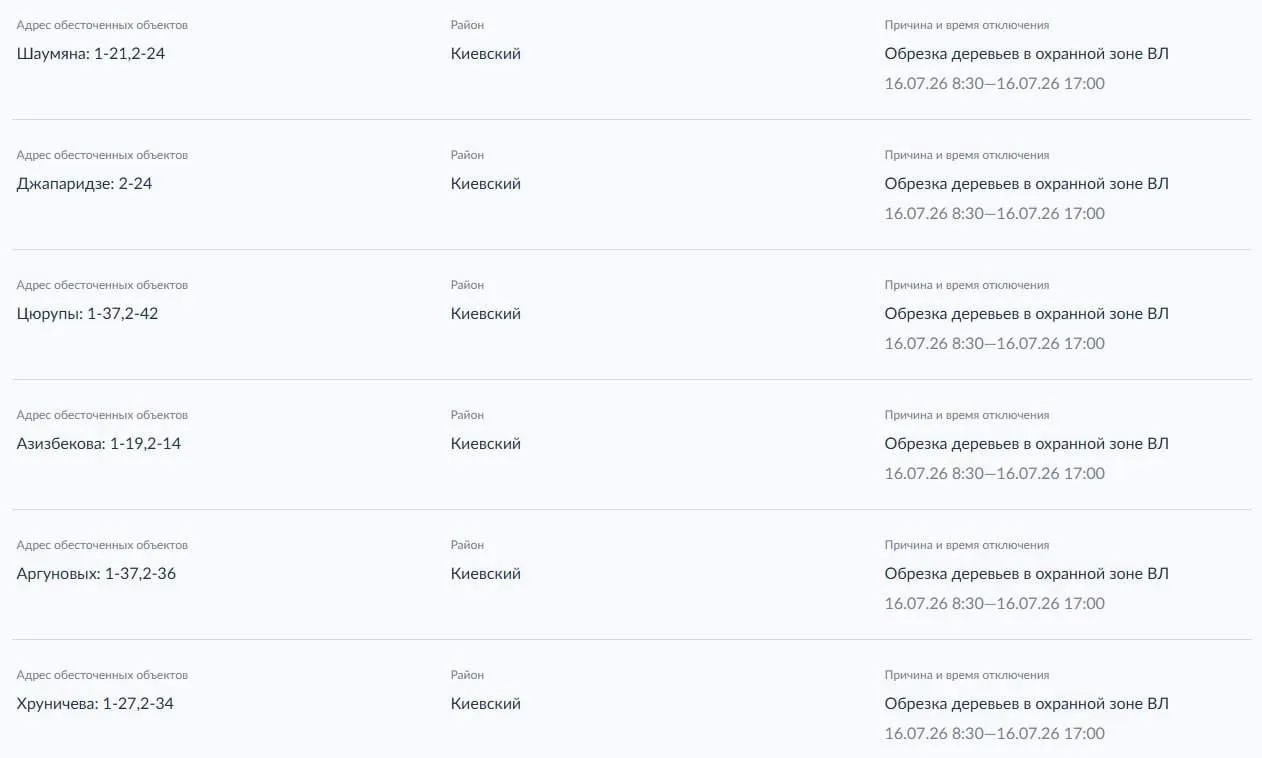
Task: Click Киевский district in the Азизбекова row
Action: click(486, 444)
